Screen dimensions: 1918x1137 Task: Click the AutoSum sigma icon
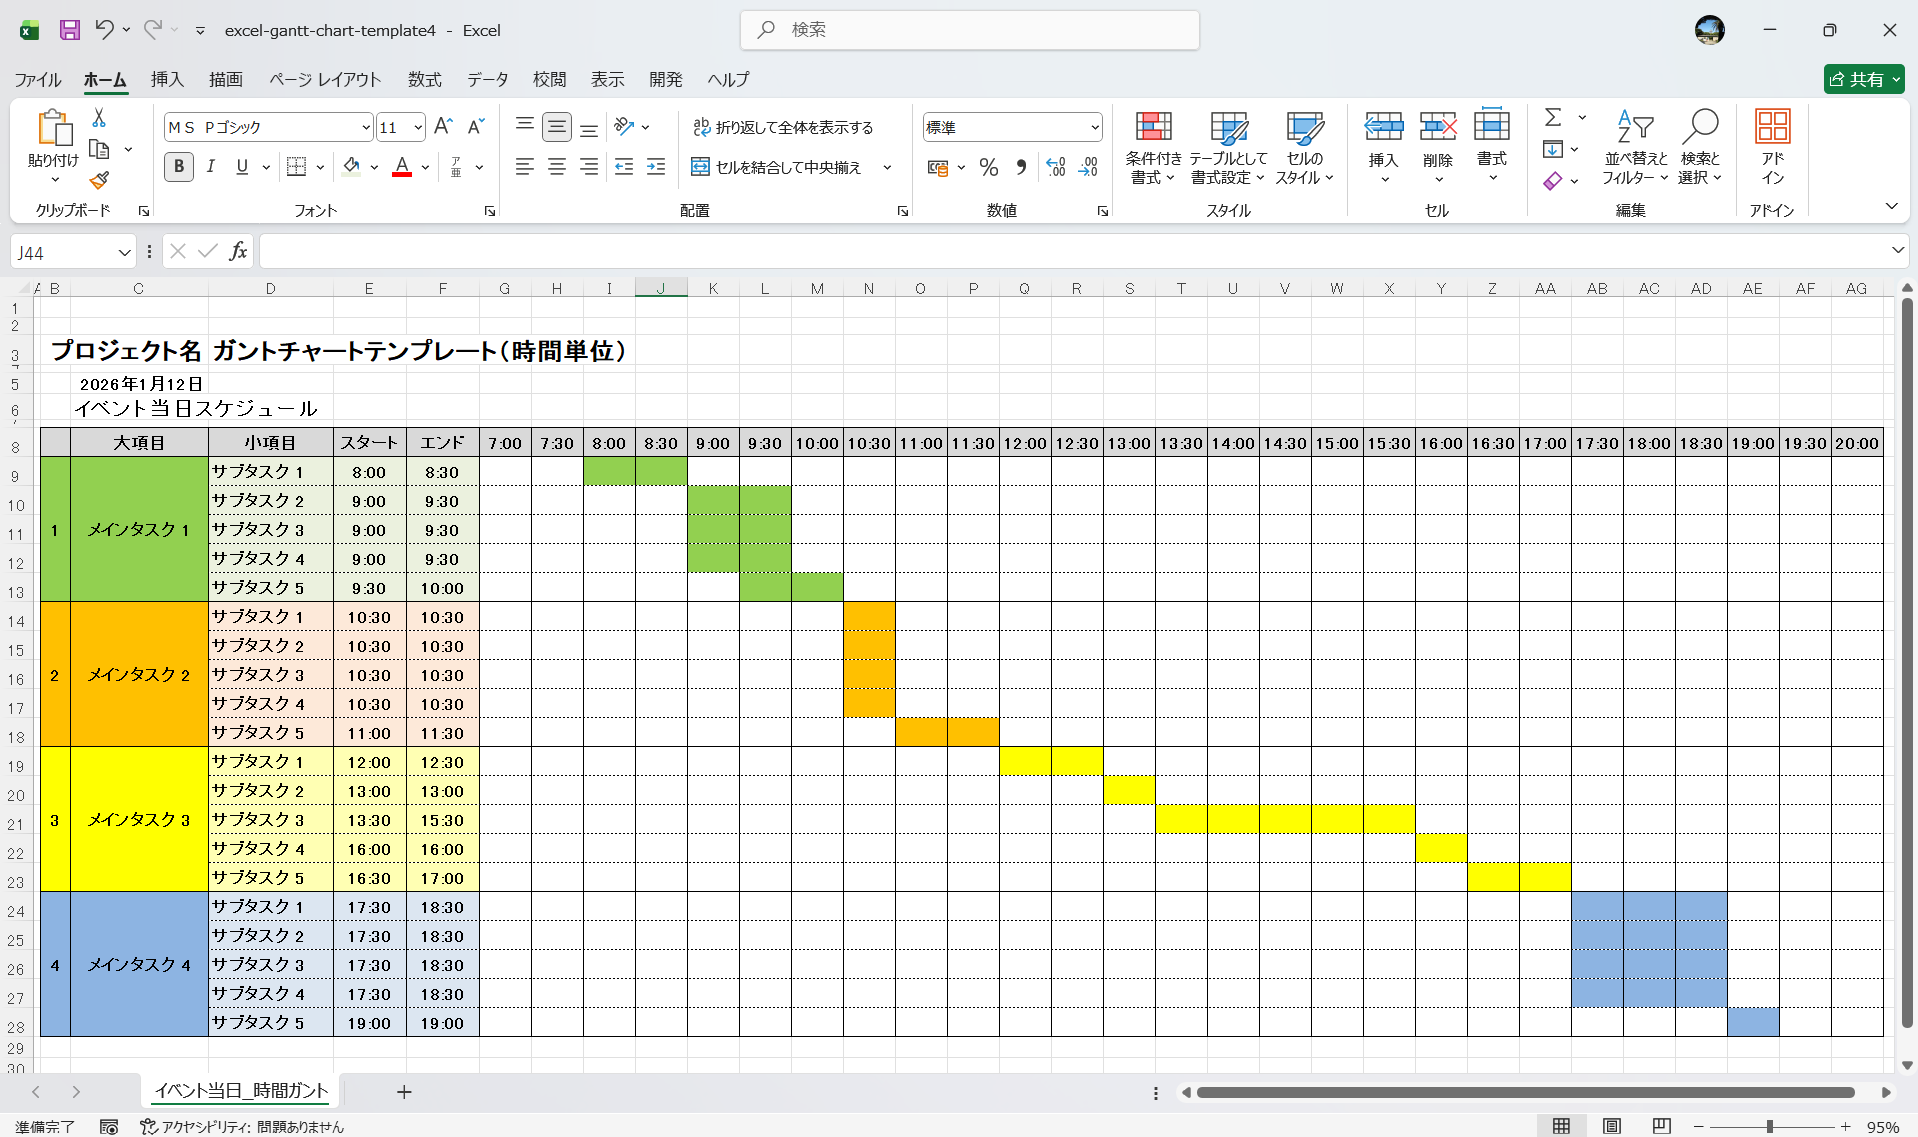[x=1553, y=118]
